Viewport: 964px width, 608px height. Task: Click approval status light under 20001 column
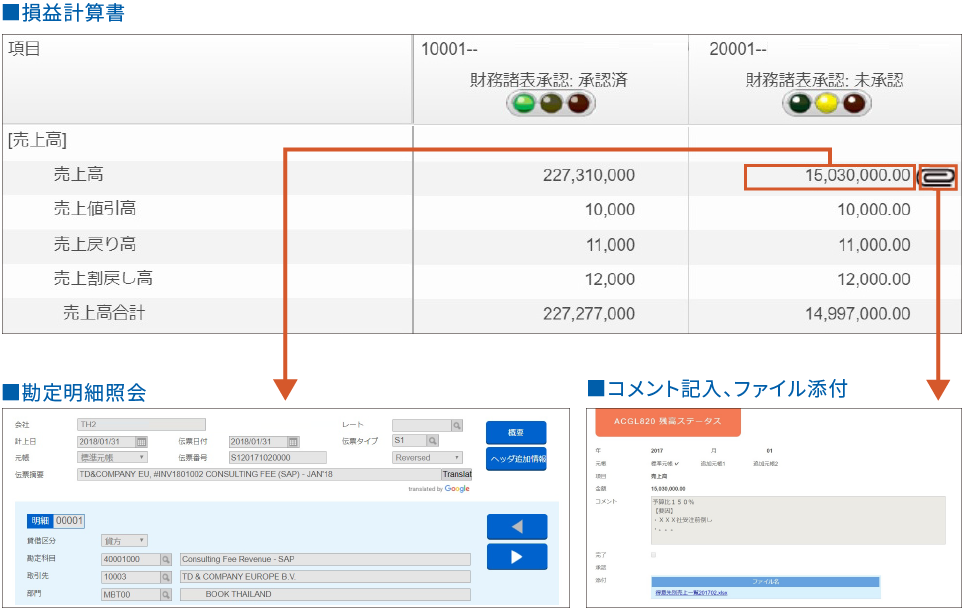point(825,104)
